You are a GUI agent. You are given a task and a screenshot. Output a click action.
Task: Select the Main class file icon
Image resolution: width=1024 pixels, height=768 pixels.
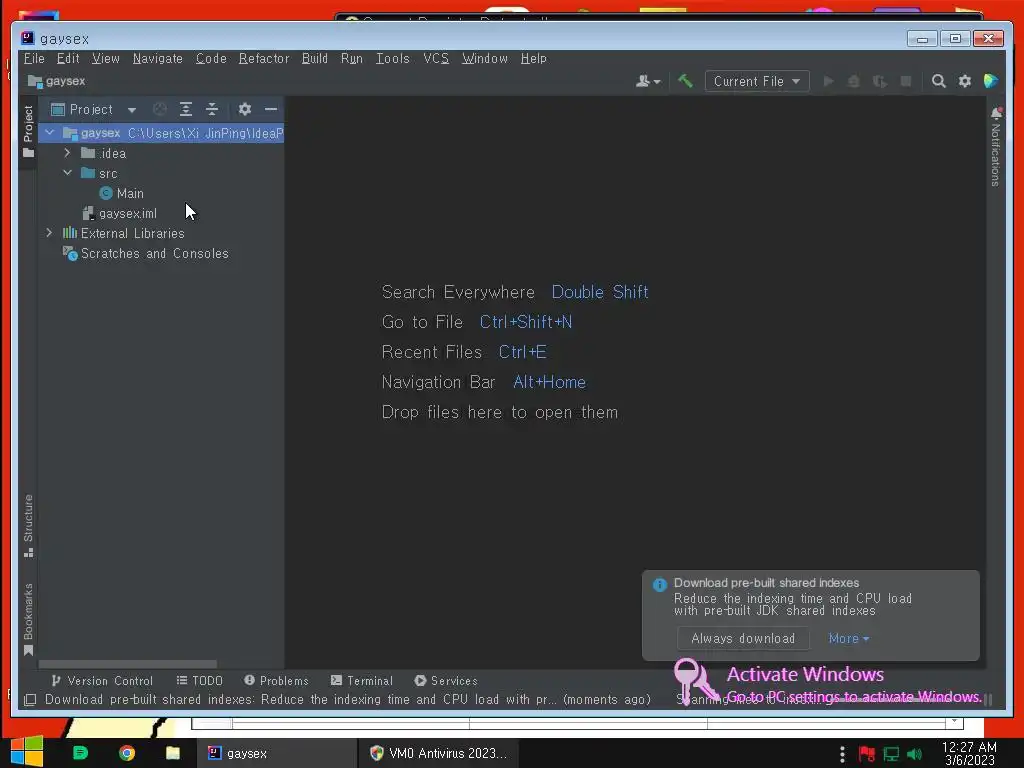[x=106, y=193]
